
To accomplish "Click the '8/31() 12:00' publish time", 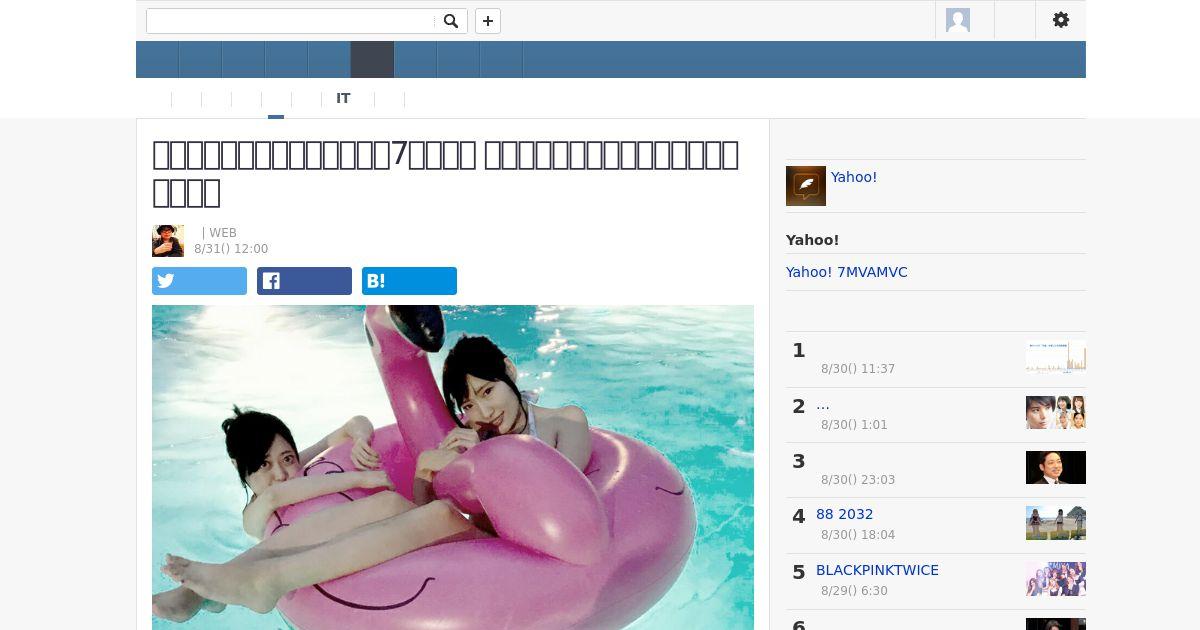I will (231, 249).
